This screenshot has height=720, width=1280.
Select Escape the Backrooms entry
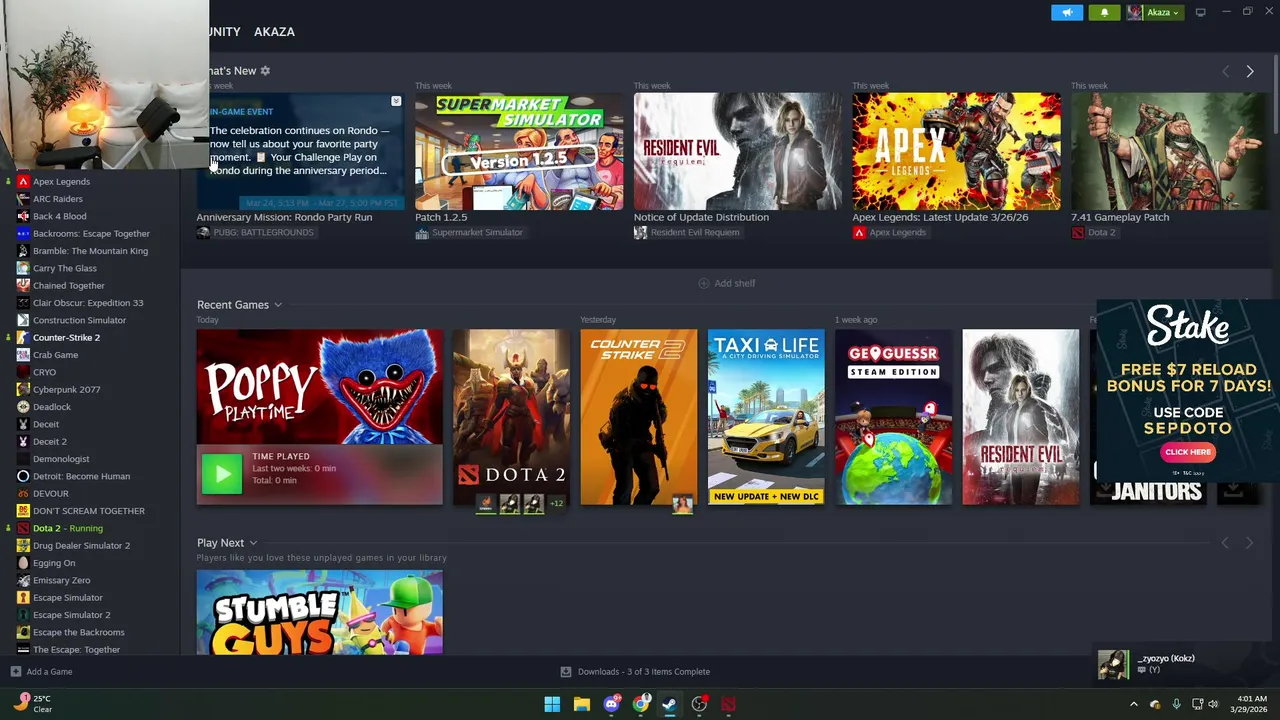click(x=79, y=632)
